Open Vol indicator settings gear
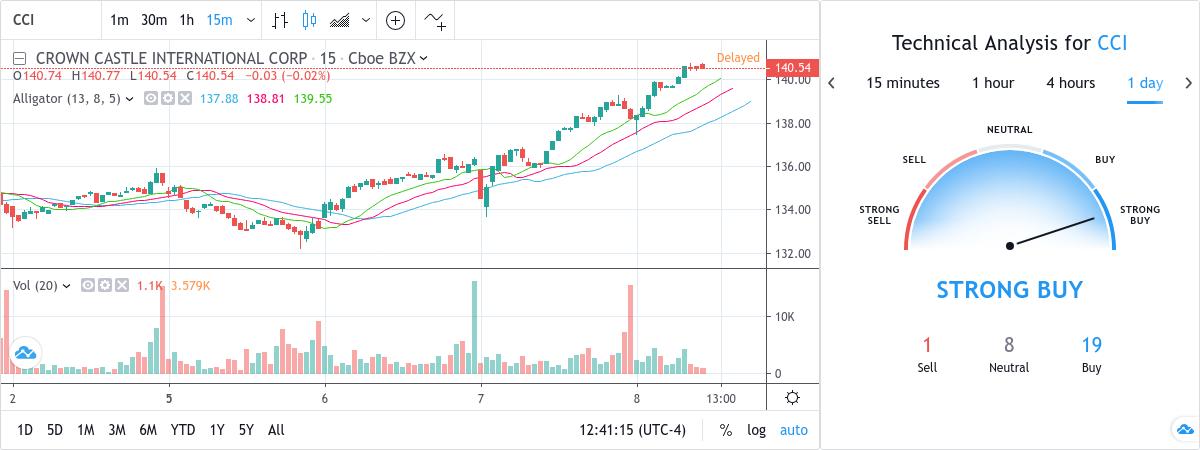This screenshot has height=450, width=1200. pyautogui.click(x=105, y=285)
